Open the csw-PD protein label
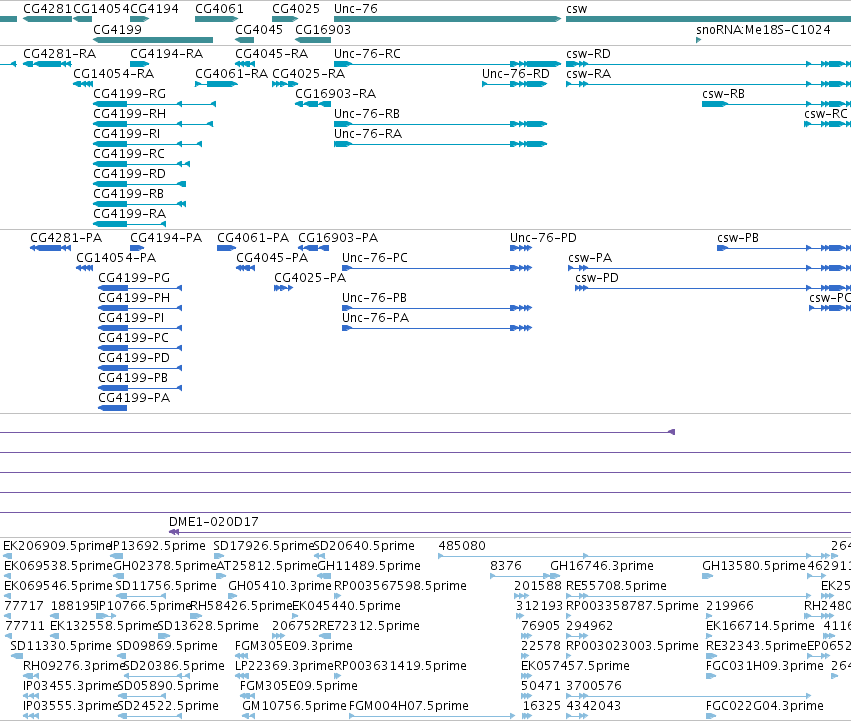Viewport: 851px width, 721px height. (x=597, y=277)
